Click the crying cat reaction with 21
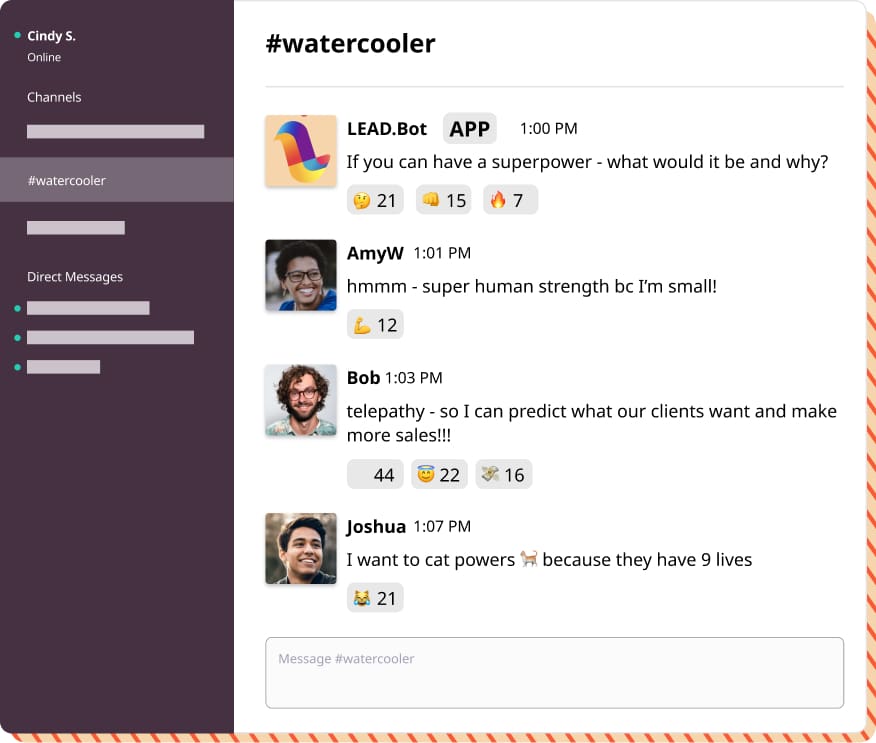This screenshot has width=876, height=743. tap(375, 598)
